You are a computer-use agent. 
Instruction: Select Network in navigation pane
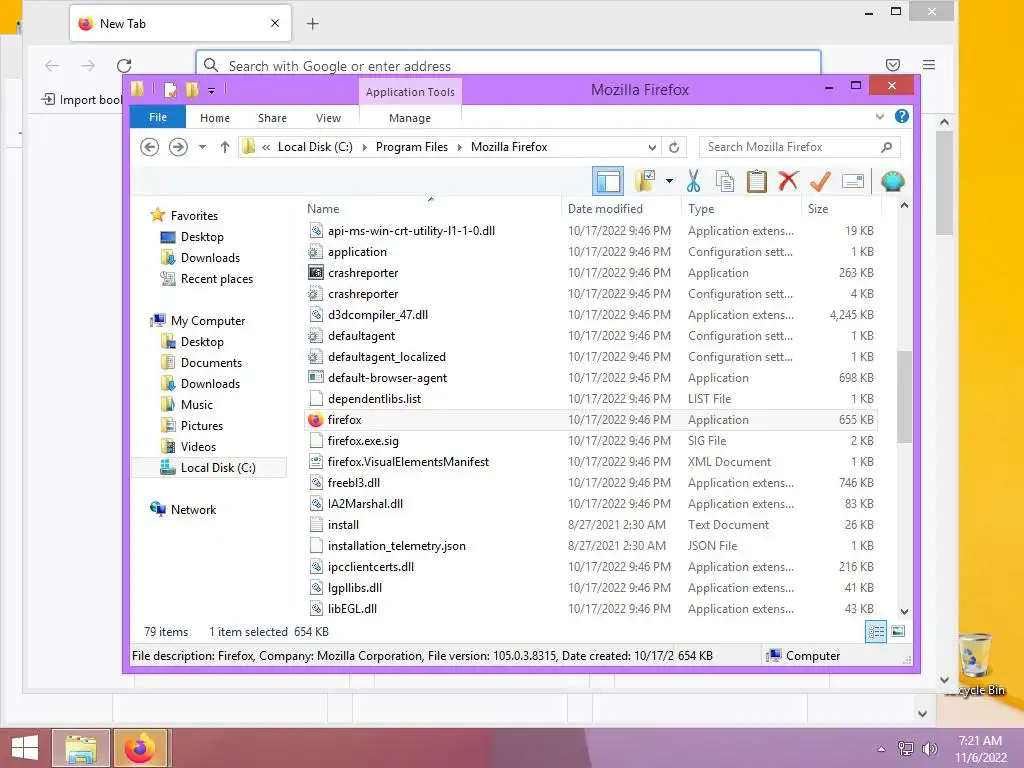coord(193,509)
